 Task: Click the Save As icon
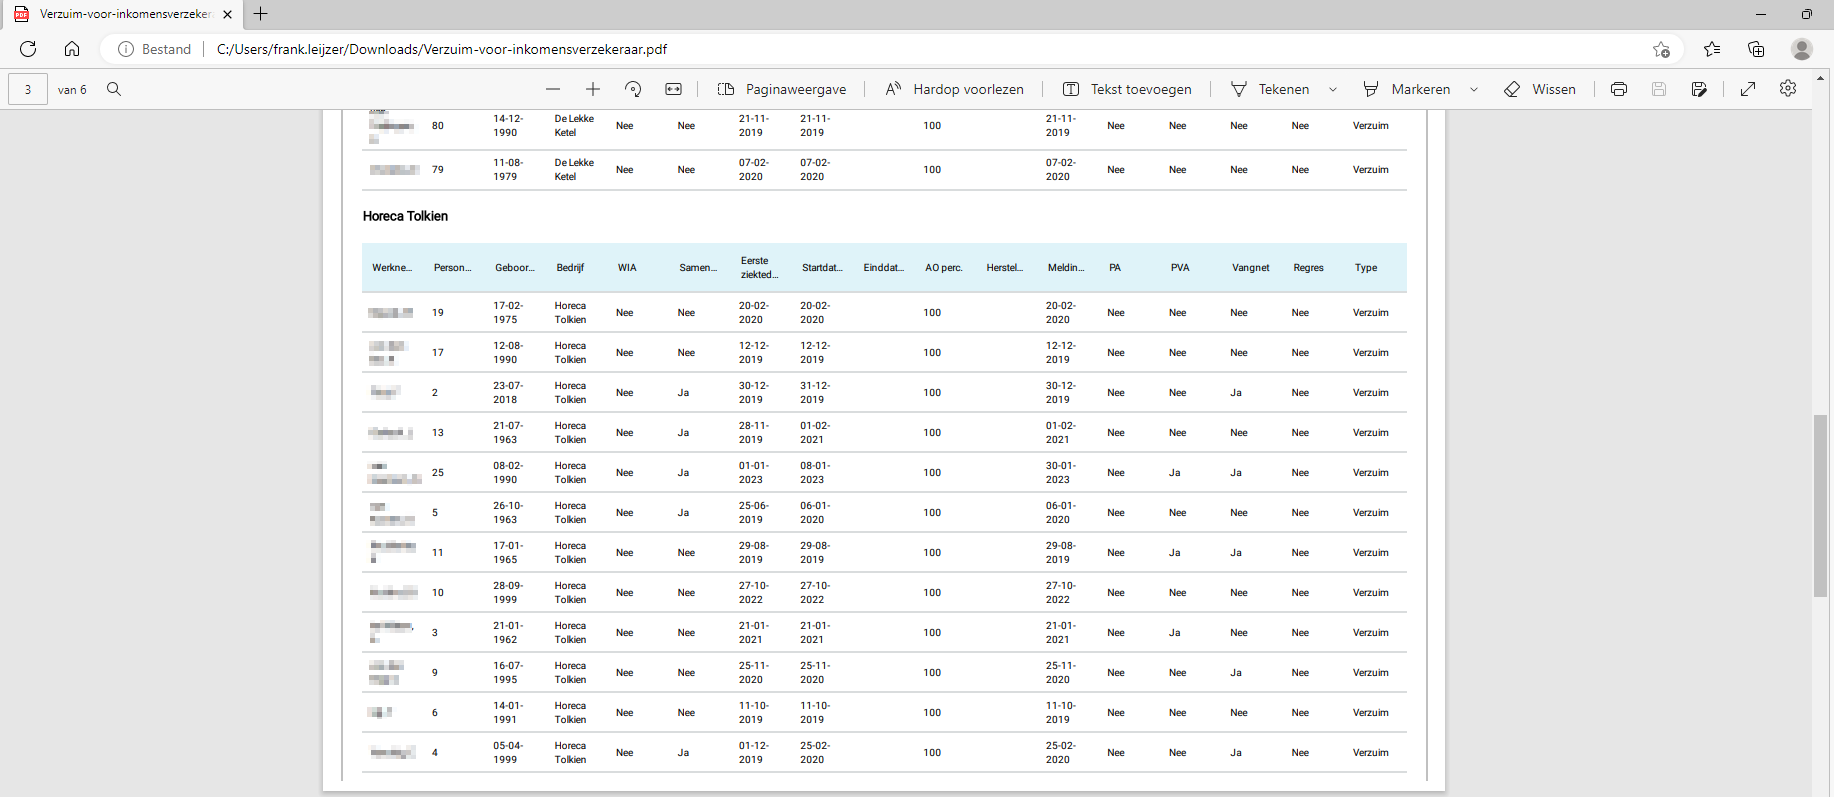pos(1699,89)
